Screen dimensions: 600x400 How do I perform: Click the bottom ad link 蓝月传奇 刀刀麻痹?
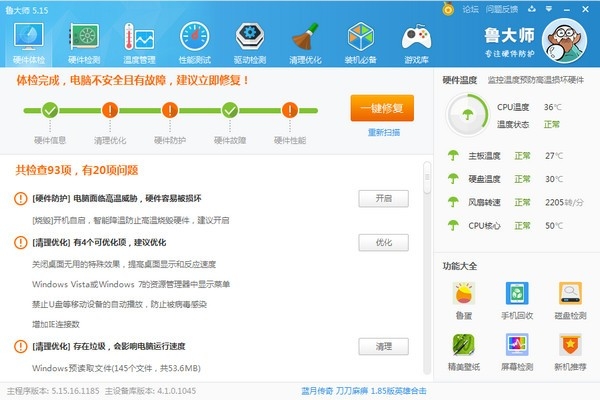[364, 391]
